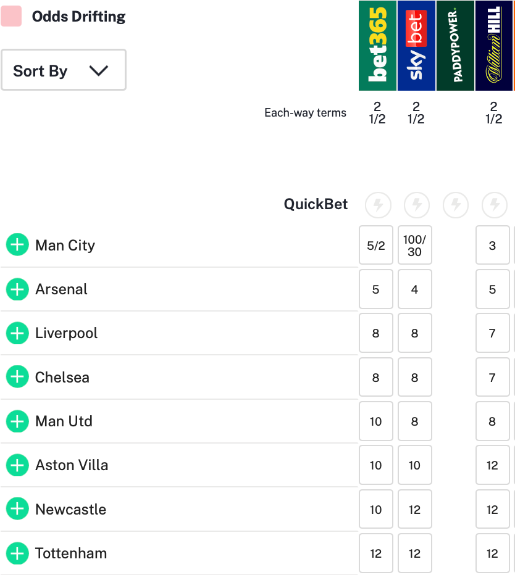Expand the Sort By chevron arrow
Screen dimensions: 515x575
99,70
